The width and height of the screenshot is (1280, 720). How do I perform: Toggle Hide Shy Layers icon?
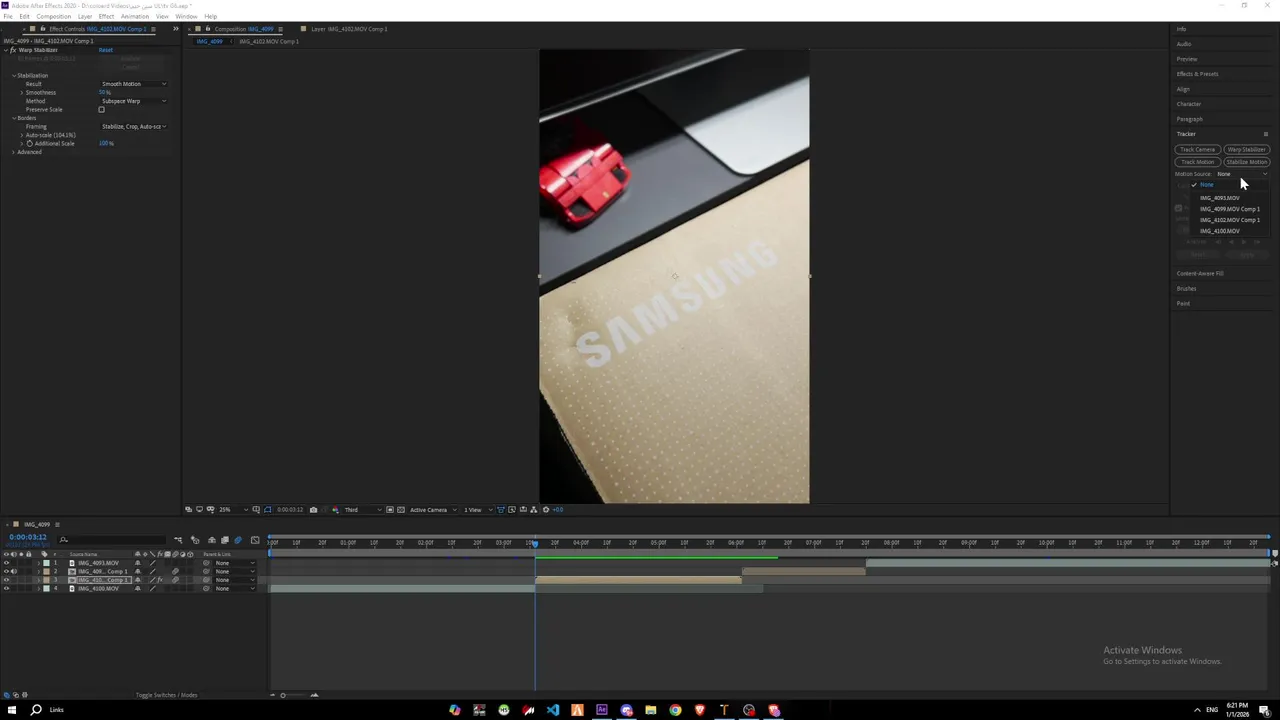[x=211, y=540]
